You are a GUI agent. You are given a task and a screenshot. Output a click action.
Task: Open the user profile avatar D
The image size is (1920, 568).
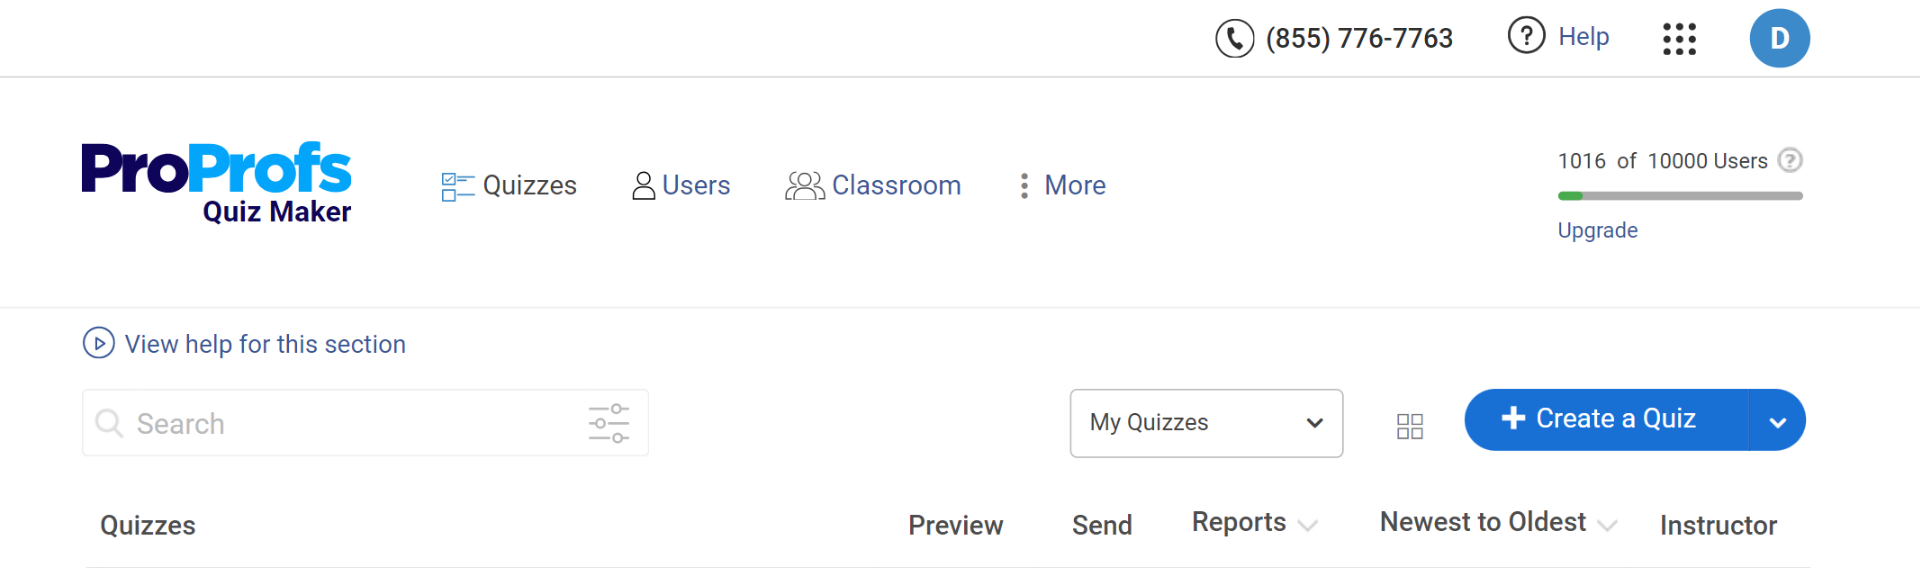tap(1779, 39)
